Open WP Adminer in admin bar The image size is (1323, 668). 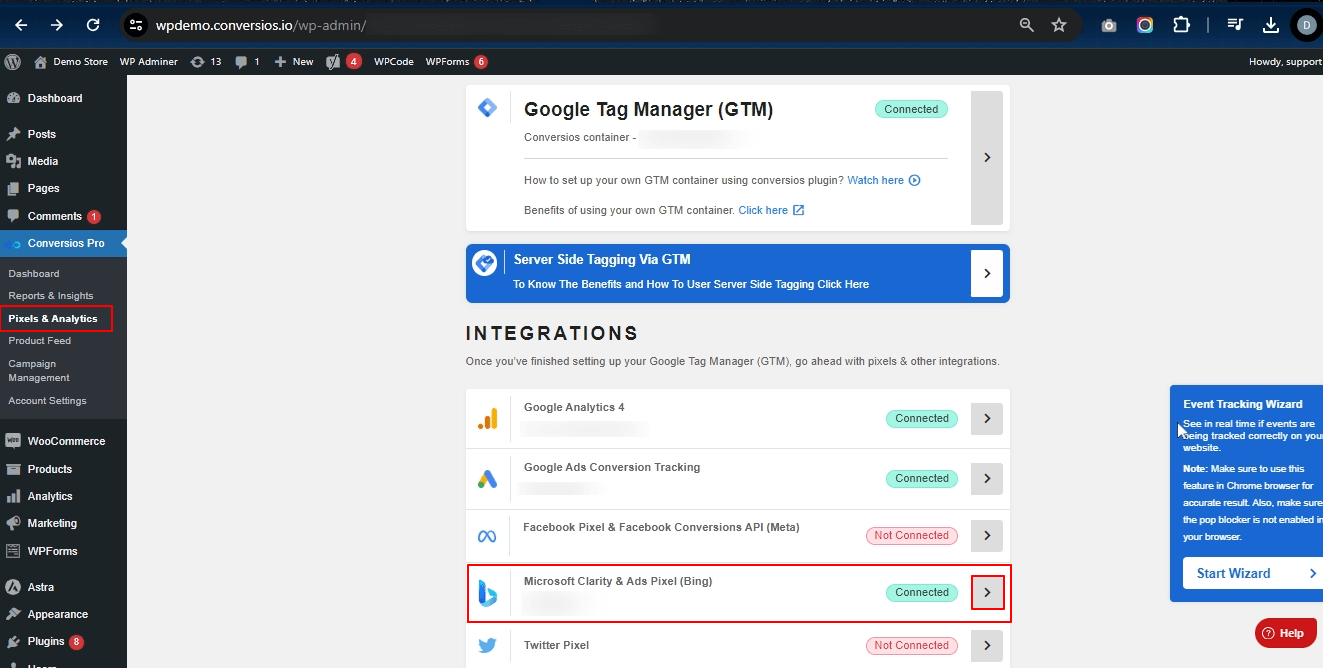click(149, 61)
